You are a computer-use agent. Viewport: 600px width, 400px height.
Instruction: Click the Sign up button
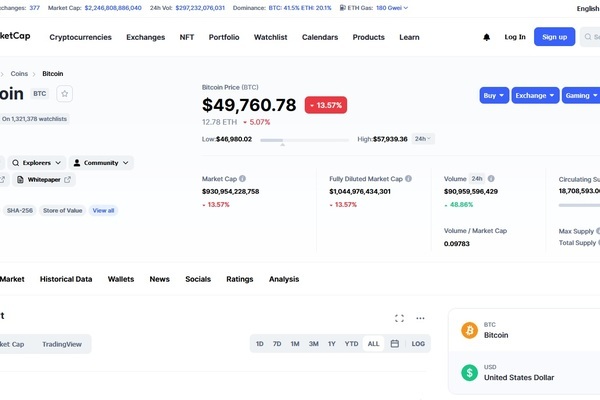554,37
